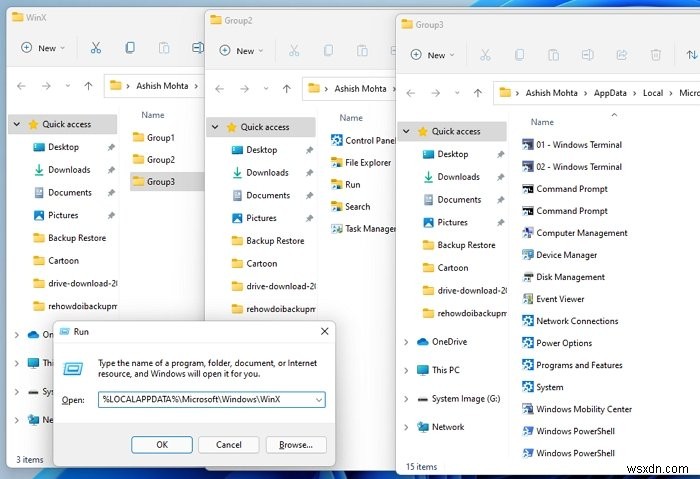700x479 pixels.
Task: Click the Sort icon in Group3 window toolbar
Action: [x=692, y=55]
